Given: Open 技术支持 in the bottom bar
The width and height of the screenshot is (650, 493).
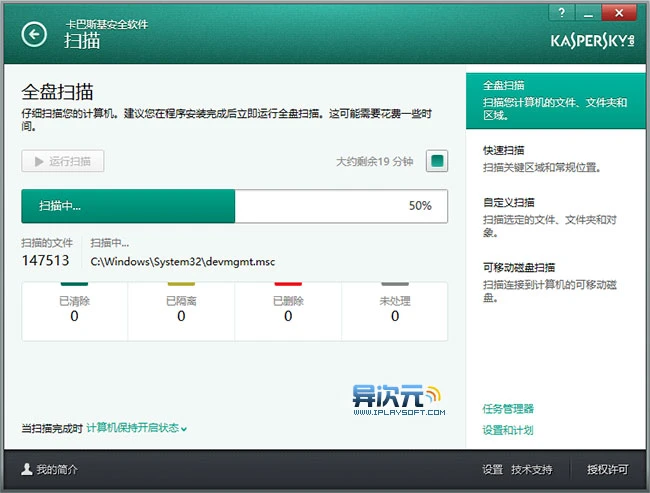Looking at the screenshot, I should coord(532,469).
